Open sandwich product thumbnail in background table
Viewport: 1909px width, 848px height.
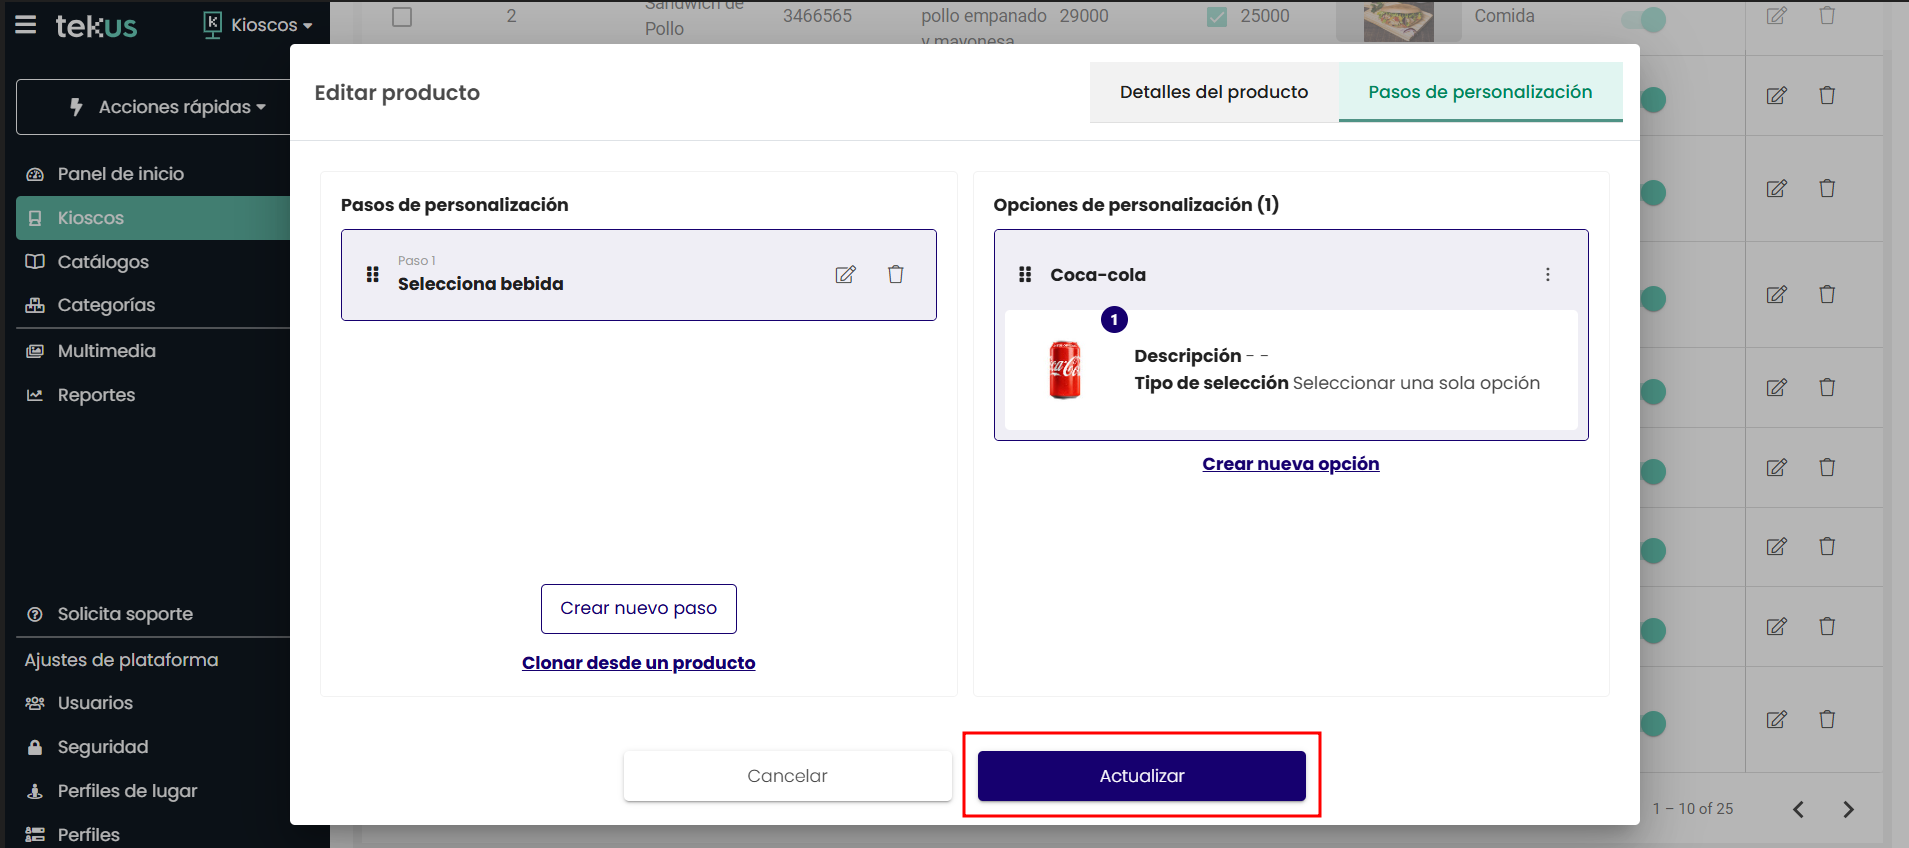1399,21
